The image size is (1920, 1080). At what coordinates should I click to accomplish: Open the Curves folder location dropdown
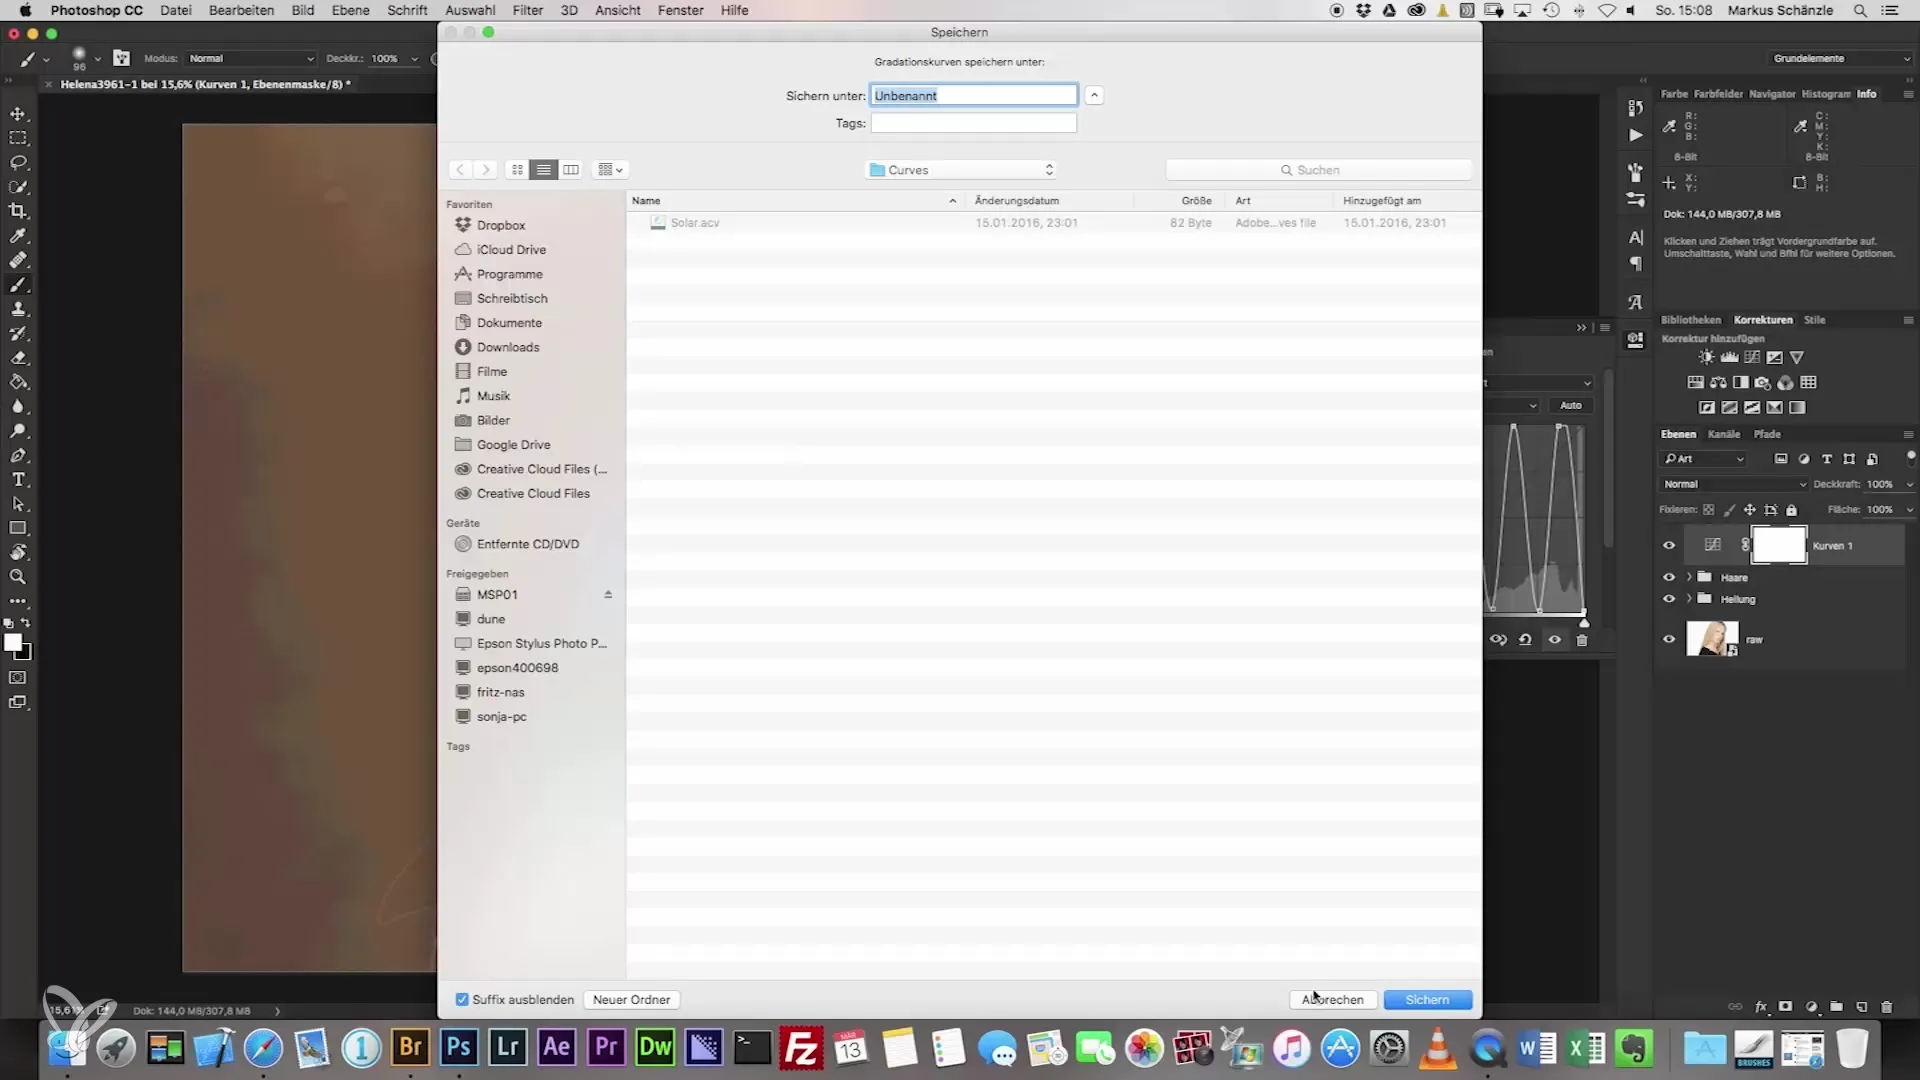point(961,170)
